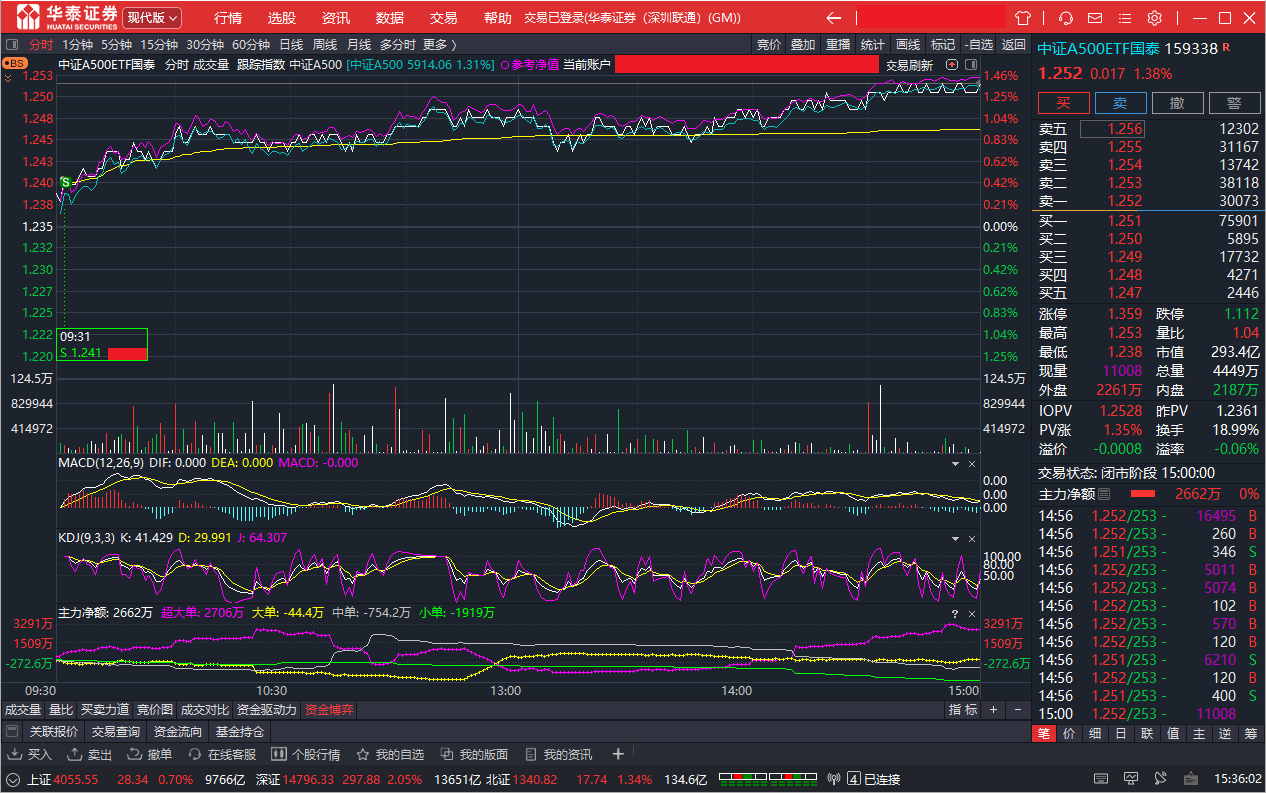Click the customer service headset icon
The height and width of the screenshot is (793, 1266).
tap(1066, 18)
